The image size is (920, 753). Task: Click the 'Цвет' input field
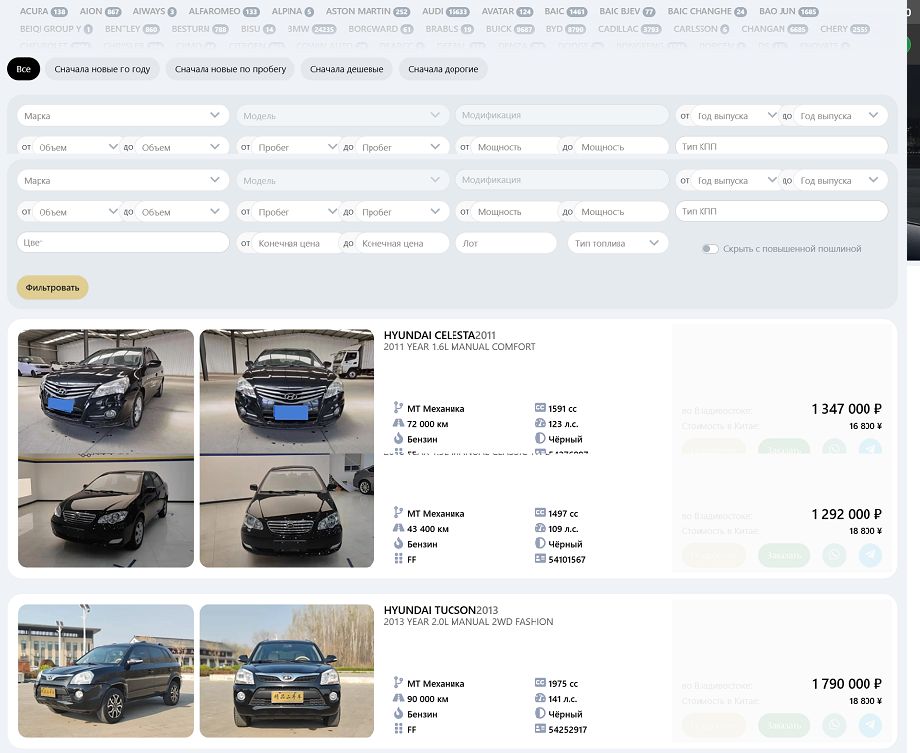(x=123, y=242)
